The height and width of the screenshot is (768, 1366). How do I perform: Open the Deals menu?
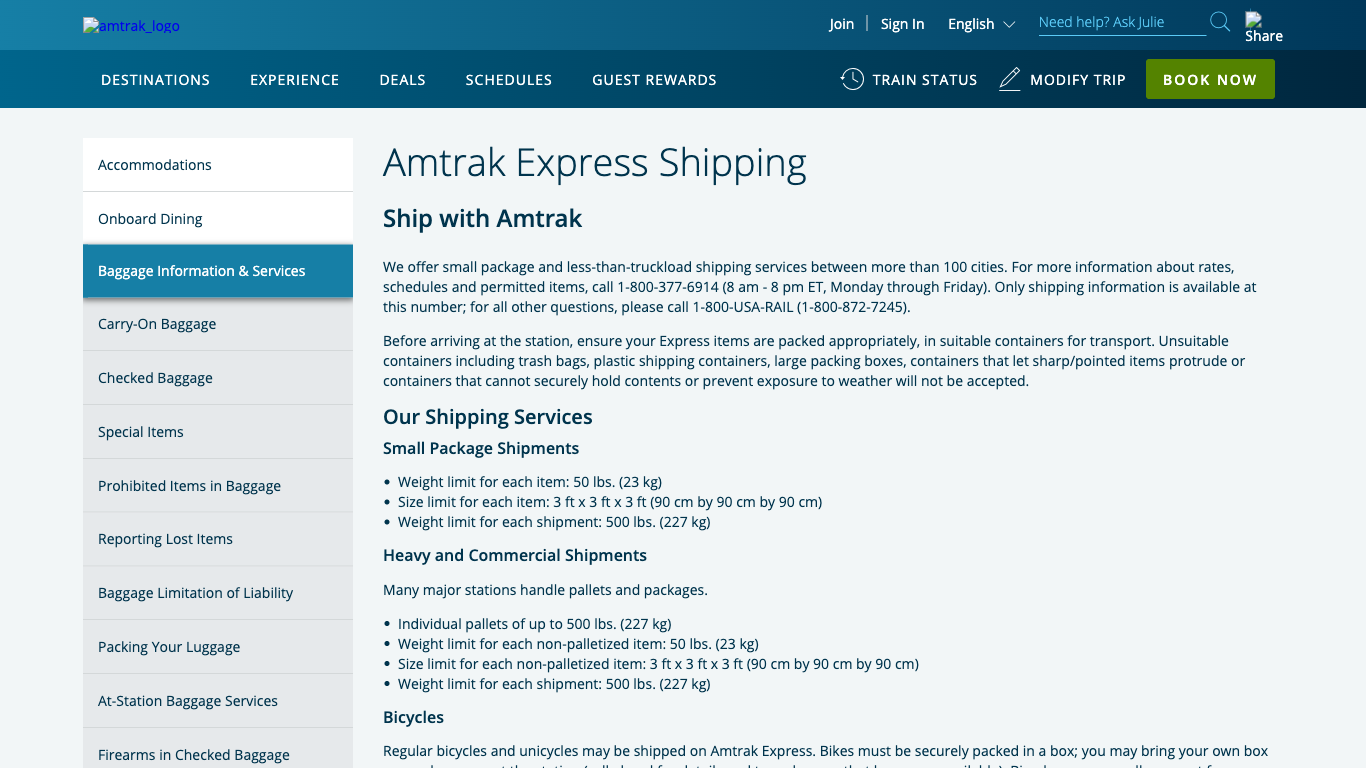coord(402,80)
